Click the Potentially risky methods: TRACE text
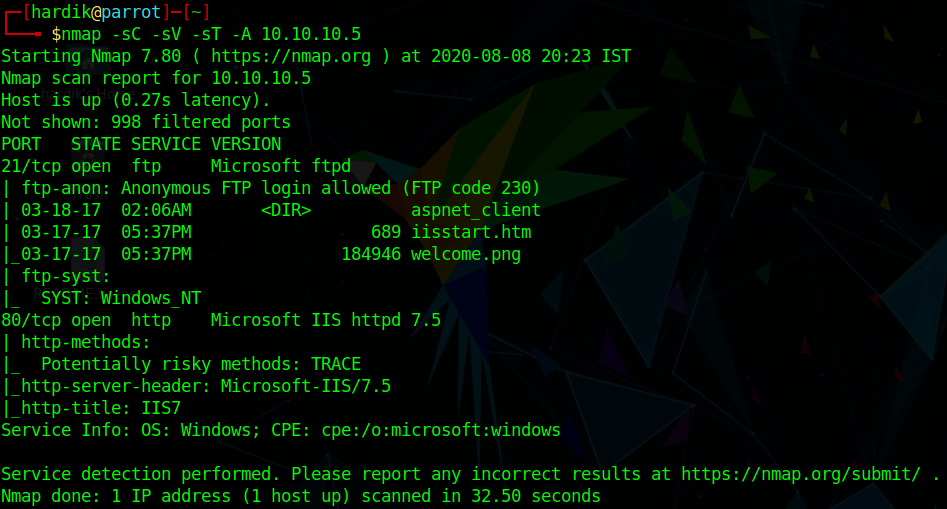 point(200,364)
